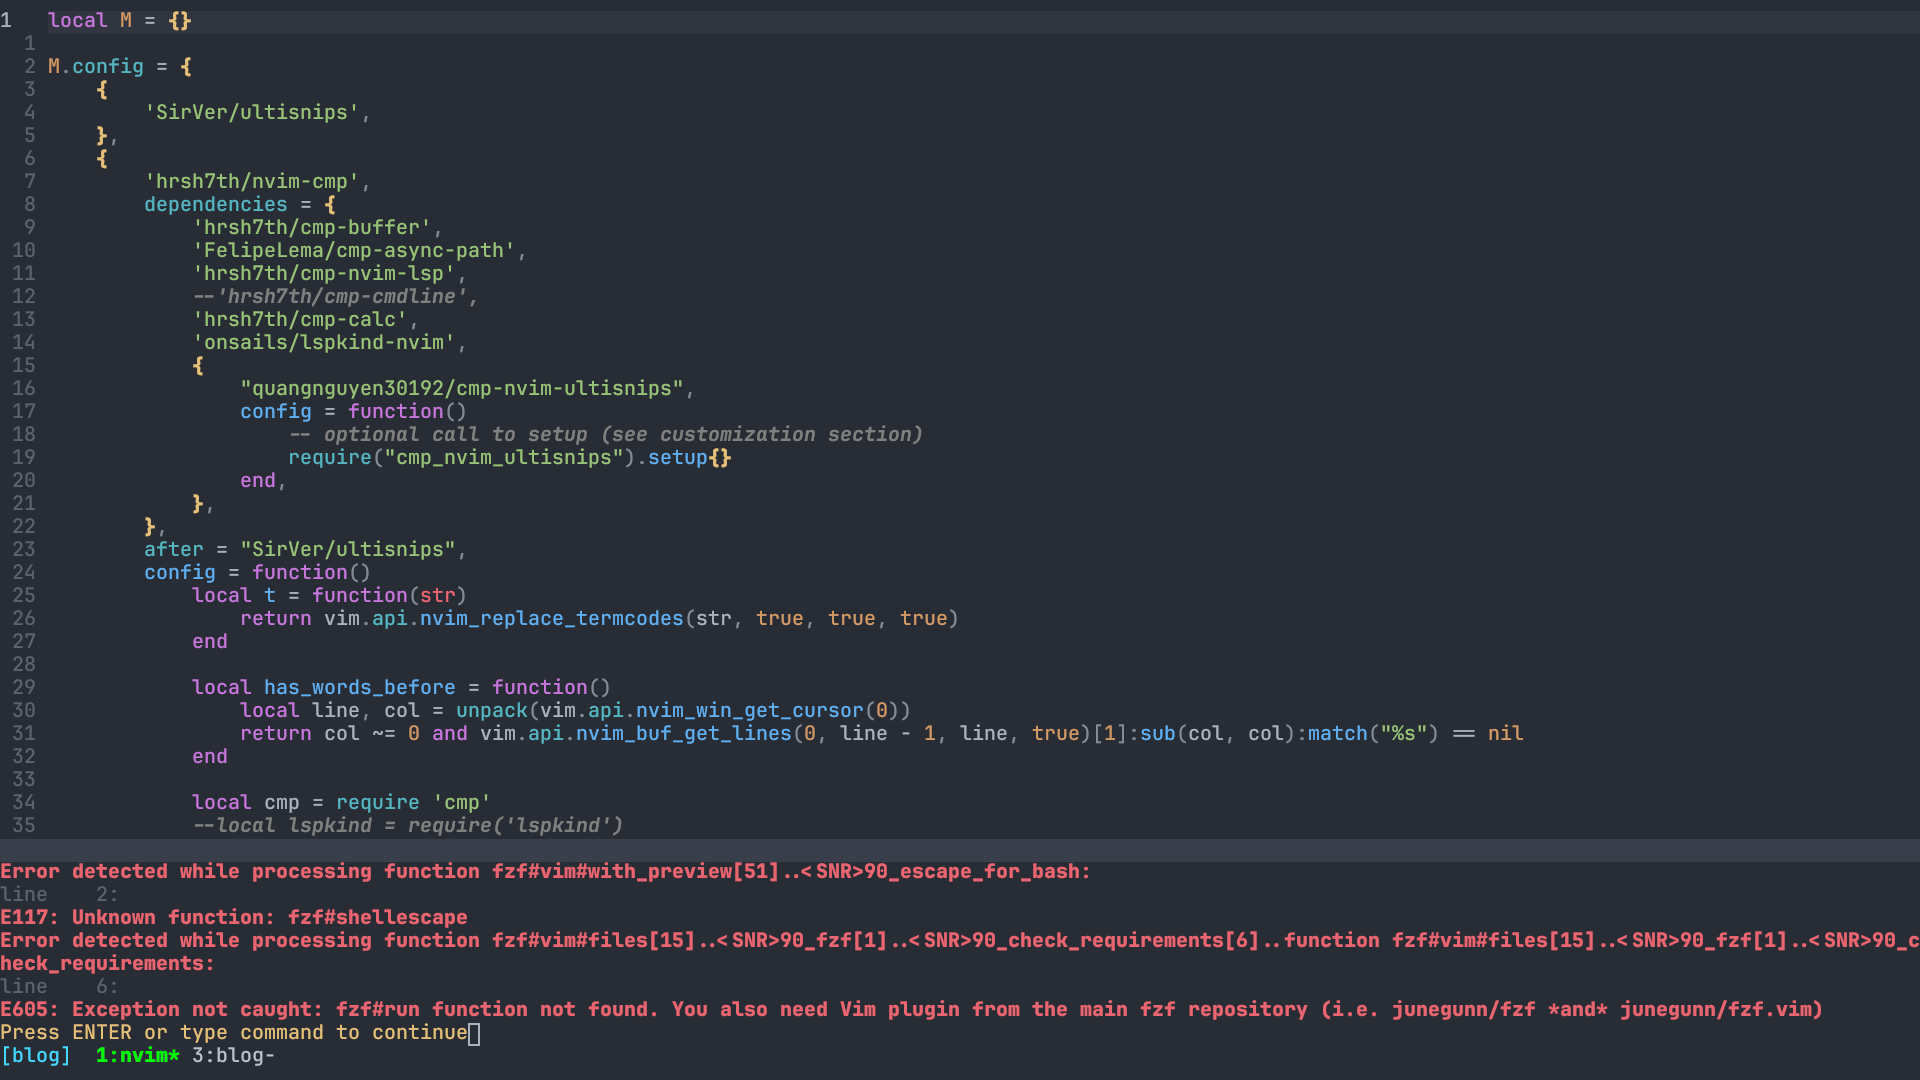
Task: Click the 'hrsh7th/cmp-buffer' string
Action: point(312,227)
